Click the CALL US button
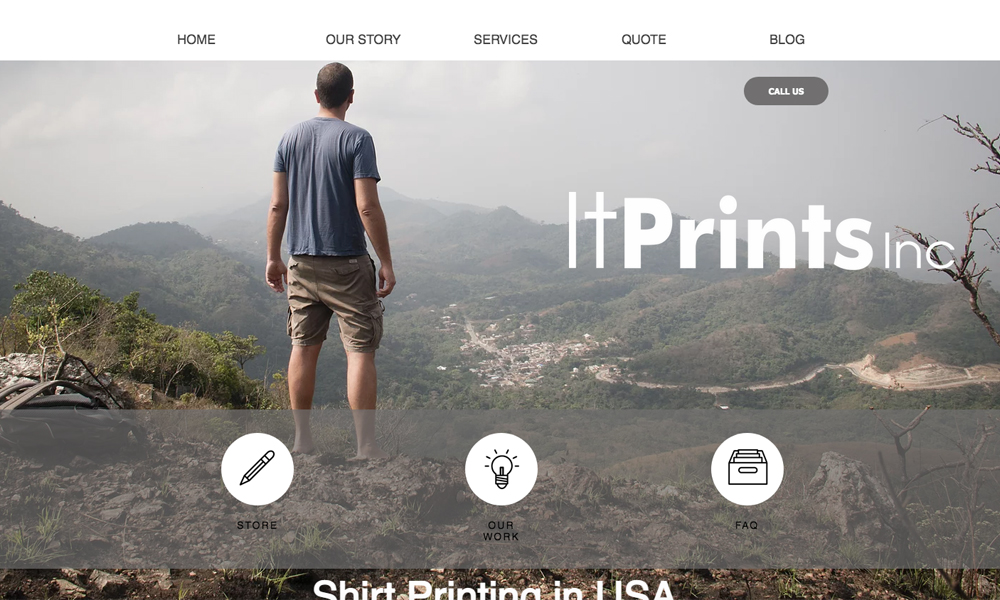This screenshot has width=1000, height=600. click(786, 91)
